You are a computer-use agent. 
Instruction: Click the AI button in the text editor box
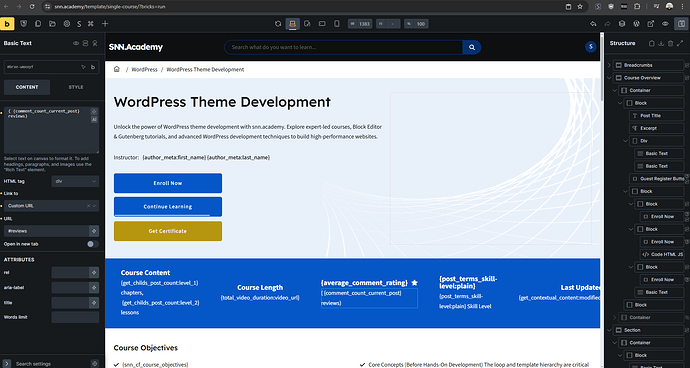(94, 120)
